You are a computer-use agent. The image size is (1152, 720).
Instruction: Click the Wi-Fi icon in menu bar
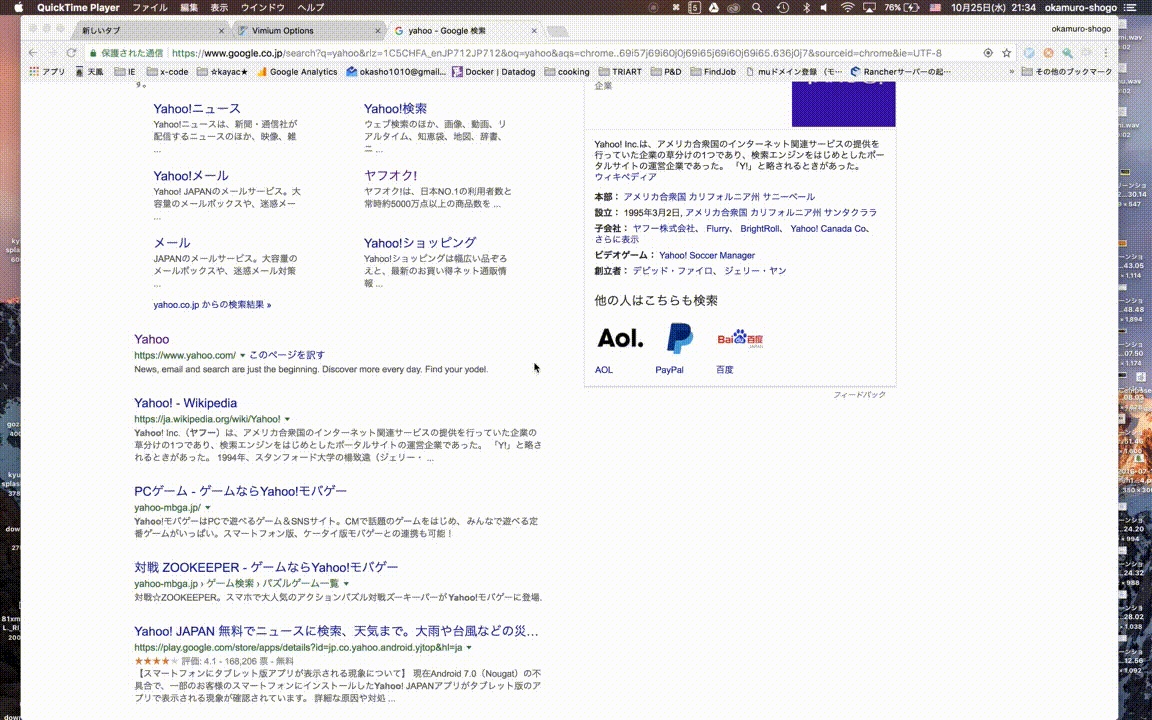(x=847, y=7)
